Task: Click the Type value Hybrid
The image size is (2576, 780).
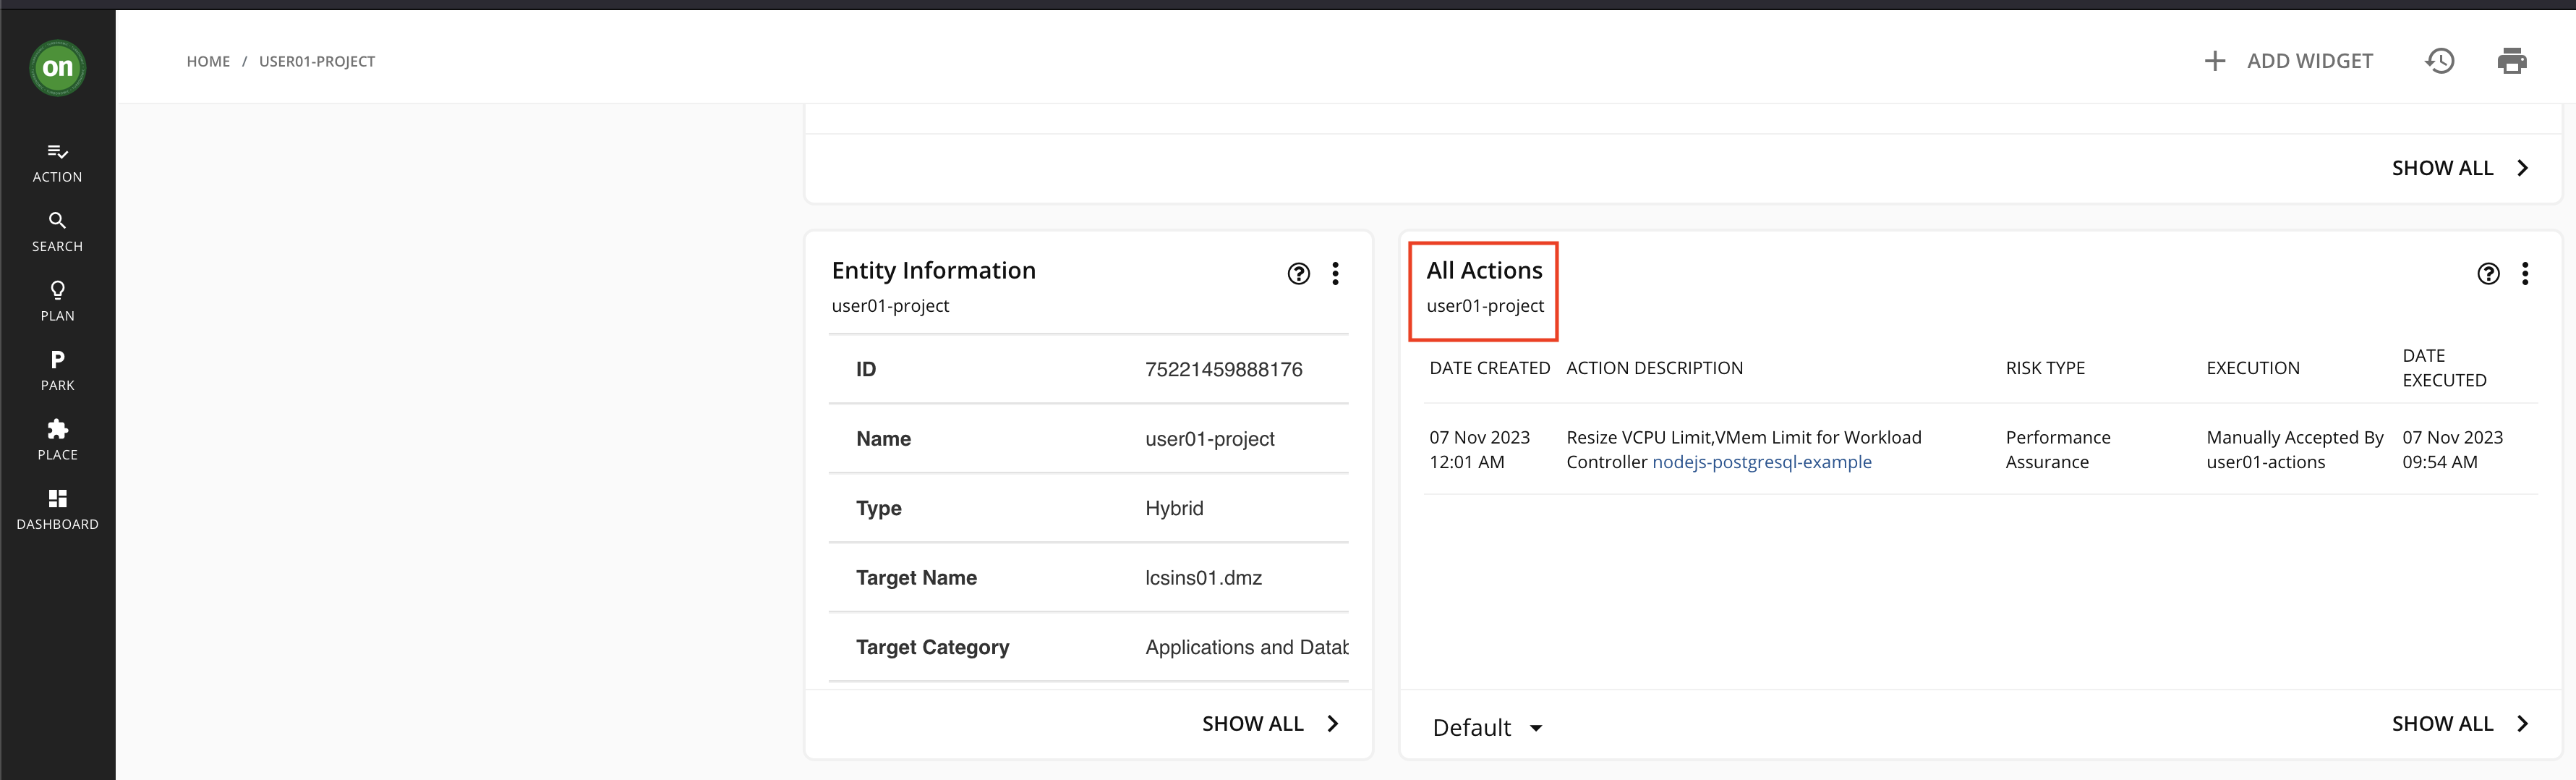Action: pyautogui.click(x=1174, y=508)
